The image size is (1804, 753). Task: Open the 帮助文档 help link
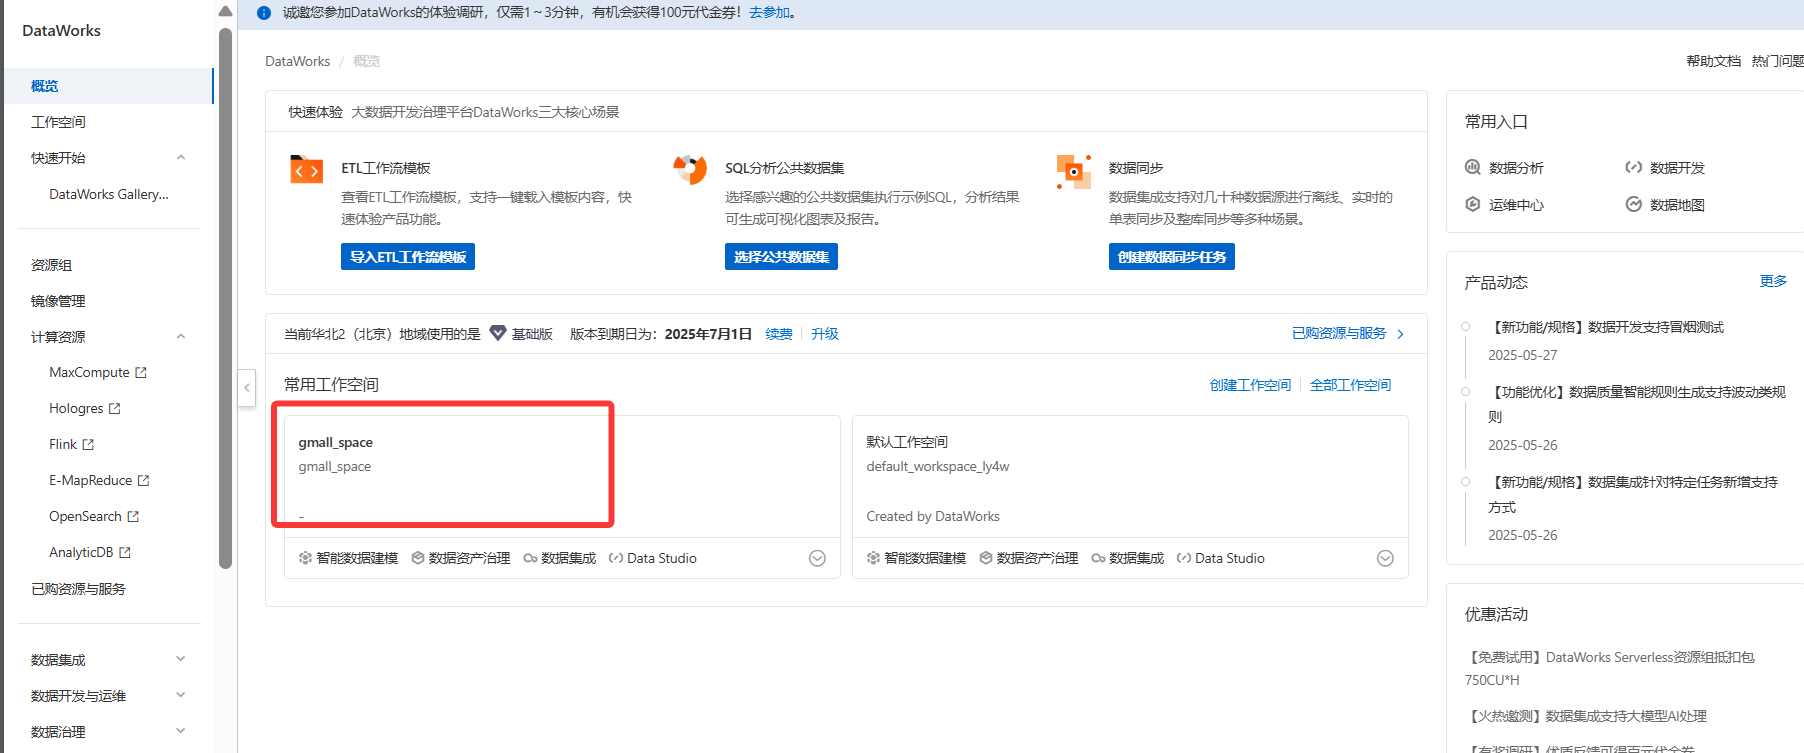[x=1713, y=61]
